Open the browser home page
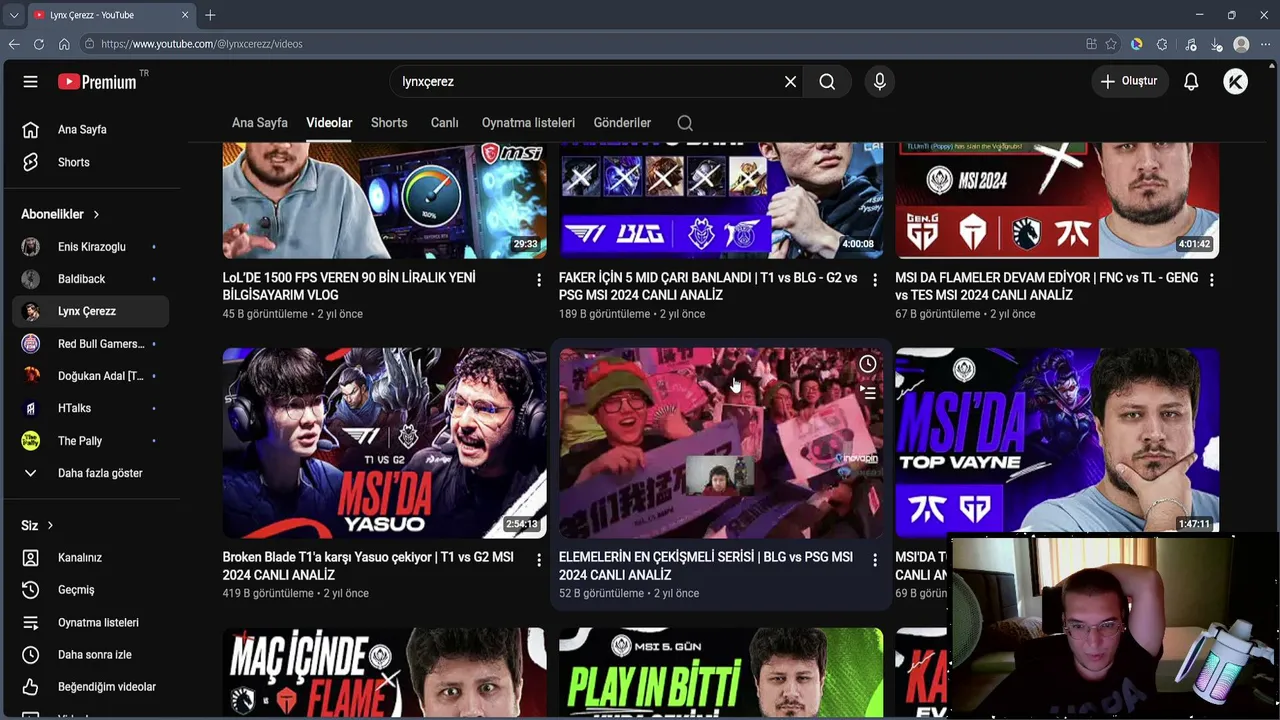This screenshot has height=720, width=1280. point(64,44)
